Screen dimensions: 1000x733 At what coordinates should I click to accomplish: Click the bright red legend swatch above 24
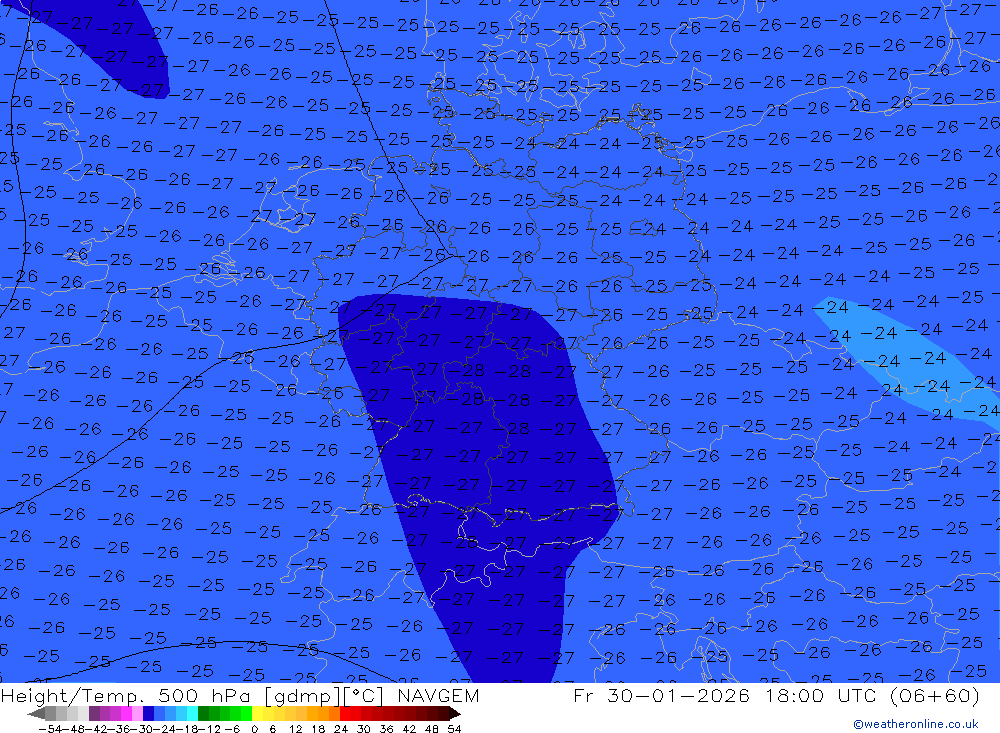click(x=345, y=713)
